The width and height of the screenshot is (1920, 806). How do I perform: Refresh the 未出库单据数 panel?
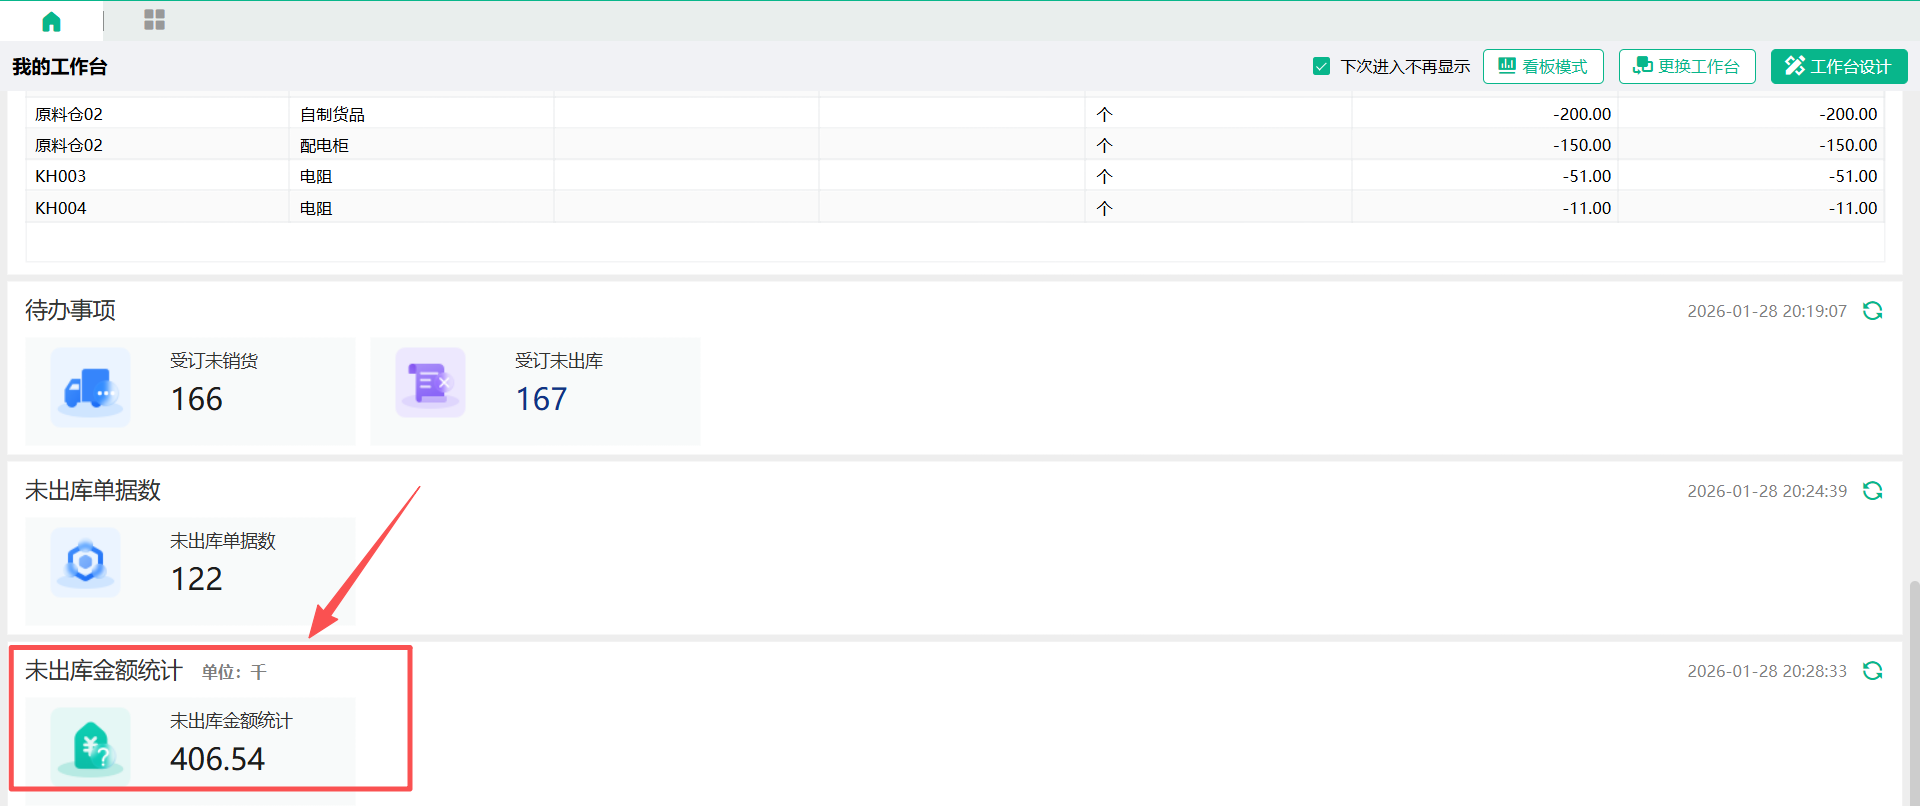[1872, 491]
